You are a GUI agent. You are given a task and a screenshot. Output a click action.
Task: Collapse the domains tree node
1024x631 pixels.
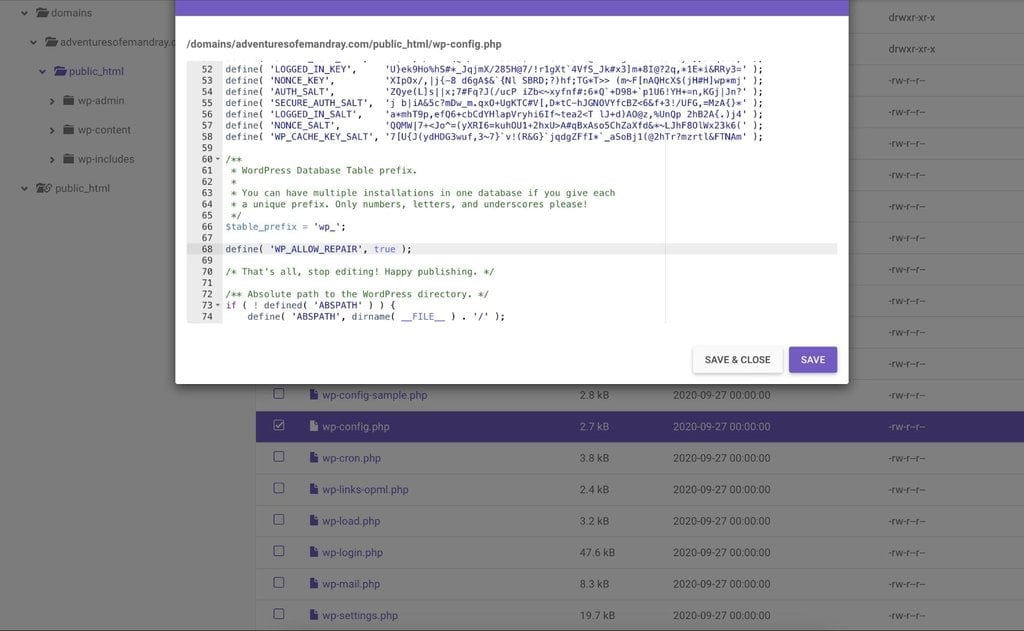pyautogui.click(x=24, y=13)
